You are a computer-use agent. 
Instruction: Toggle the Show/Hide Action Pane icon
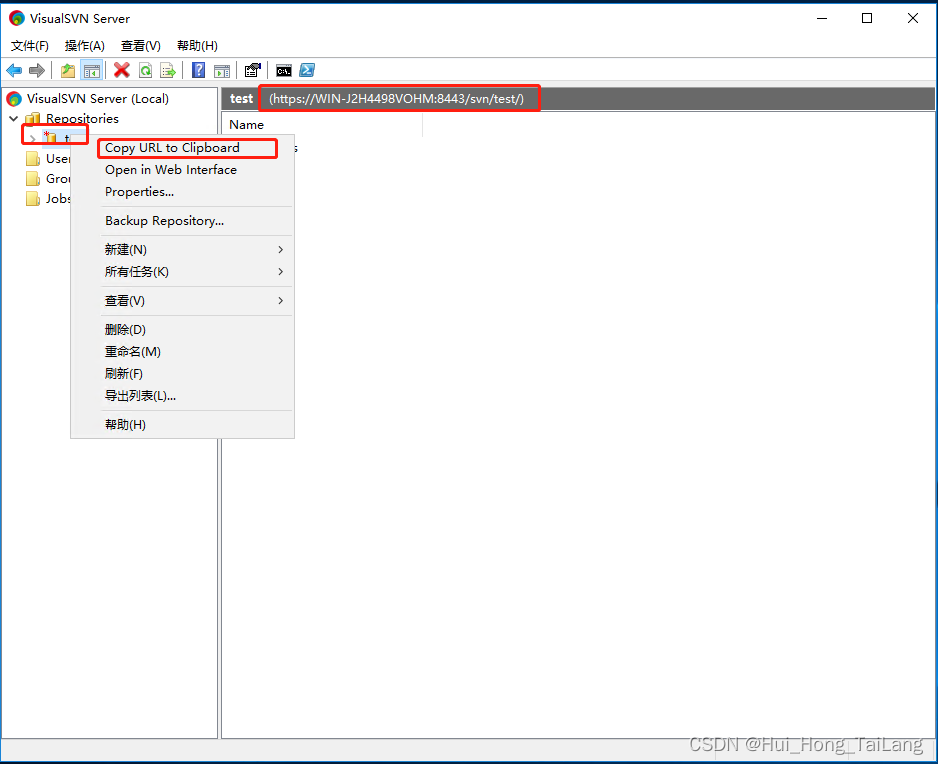click(x=222, y=71)
